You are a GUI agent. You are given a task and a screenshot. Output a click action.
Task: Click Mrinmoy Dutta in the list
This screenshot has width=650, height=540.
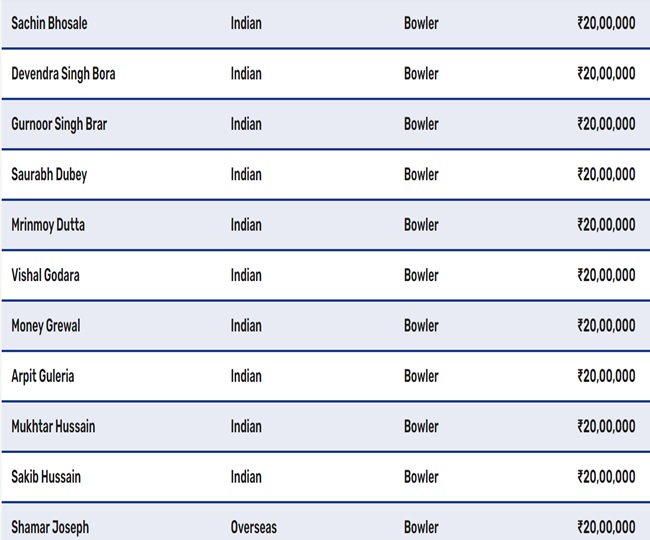pos(48,225)
